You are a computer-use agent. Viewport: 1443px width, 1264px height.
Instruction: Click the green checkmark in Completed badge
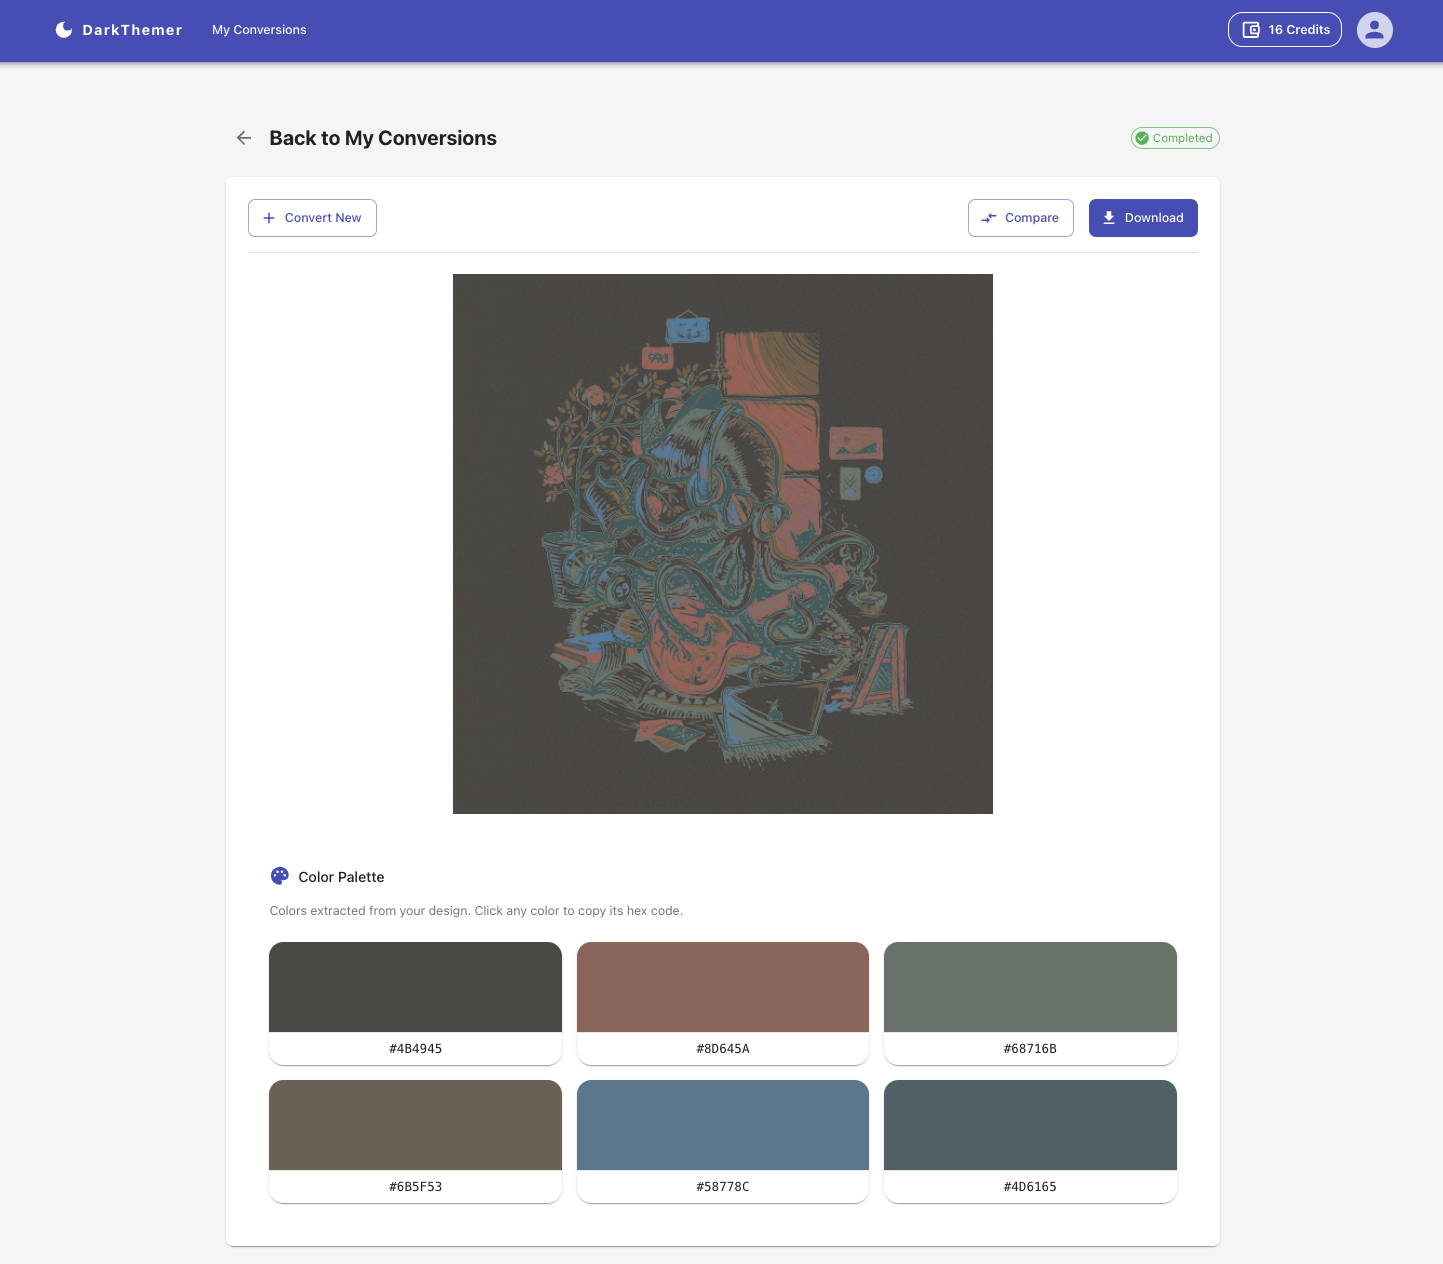pyautogui.click(x=1143, y=137)
